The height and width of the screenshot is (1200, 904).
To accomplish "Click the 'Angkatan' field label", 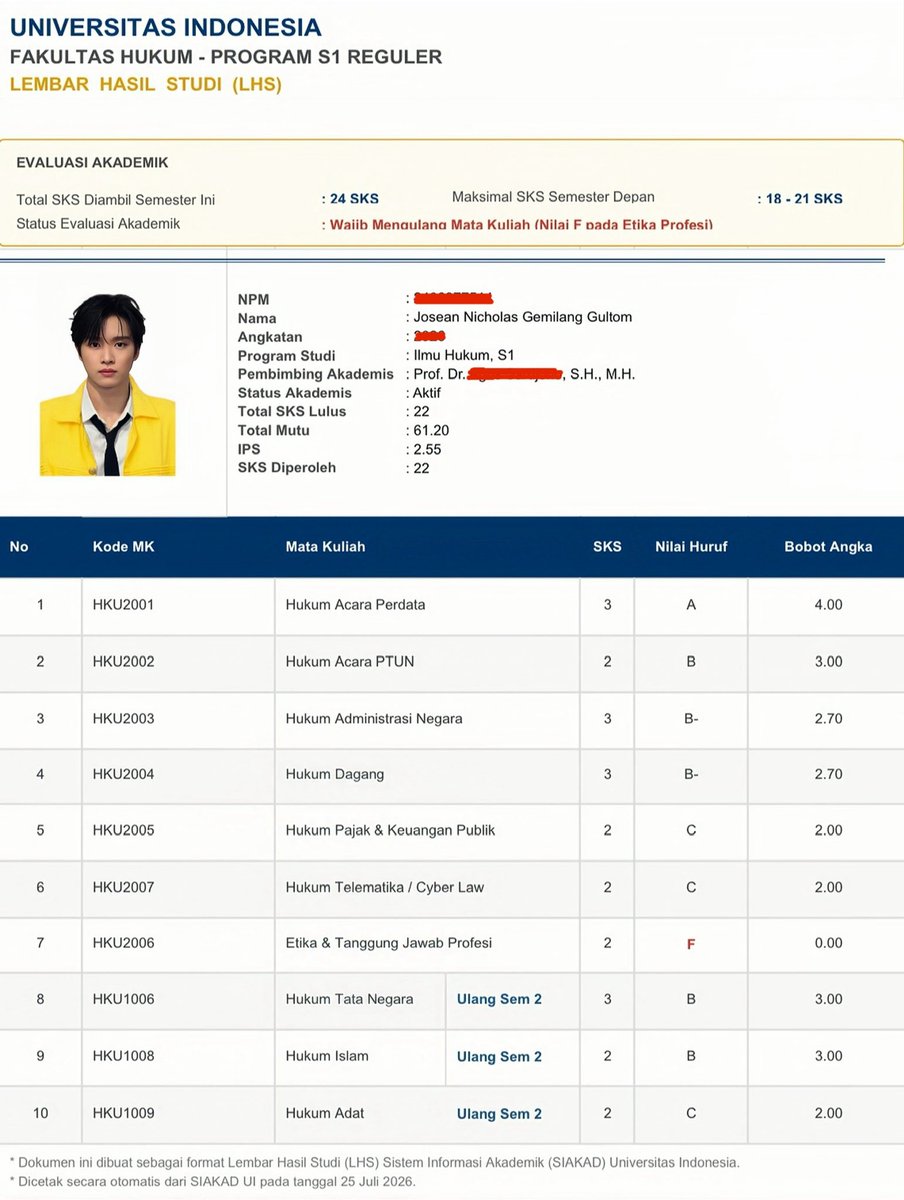I will tap(270, 337).
